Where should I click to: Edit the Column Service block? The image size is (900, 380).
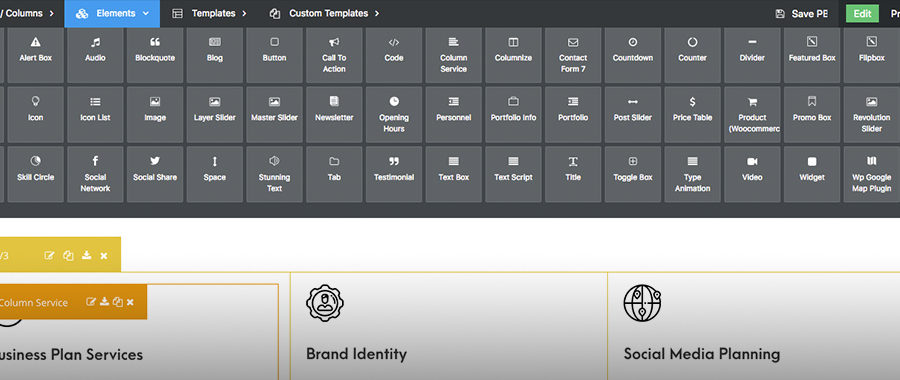pyautogui.click(x=91, y=302)
